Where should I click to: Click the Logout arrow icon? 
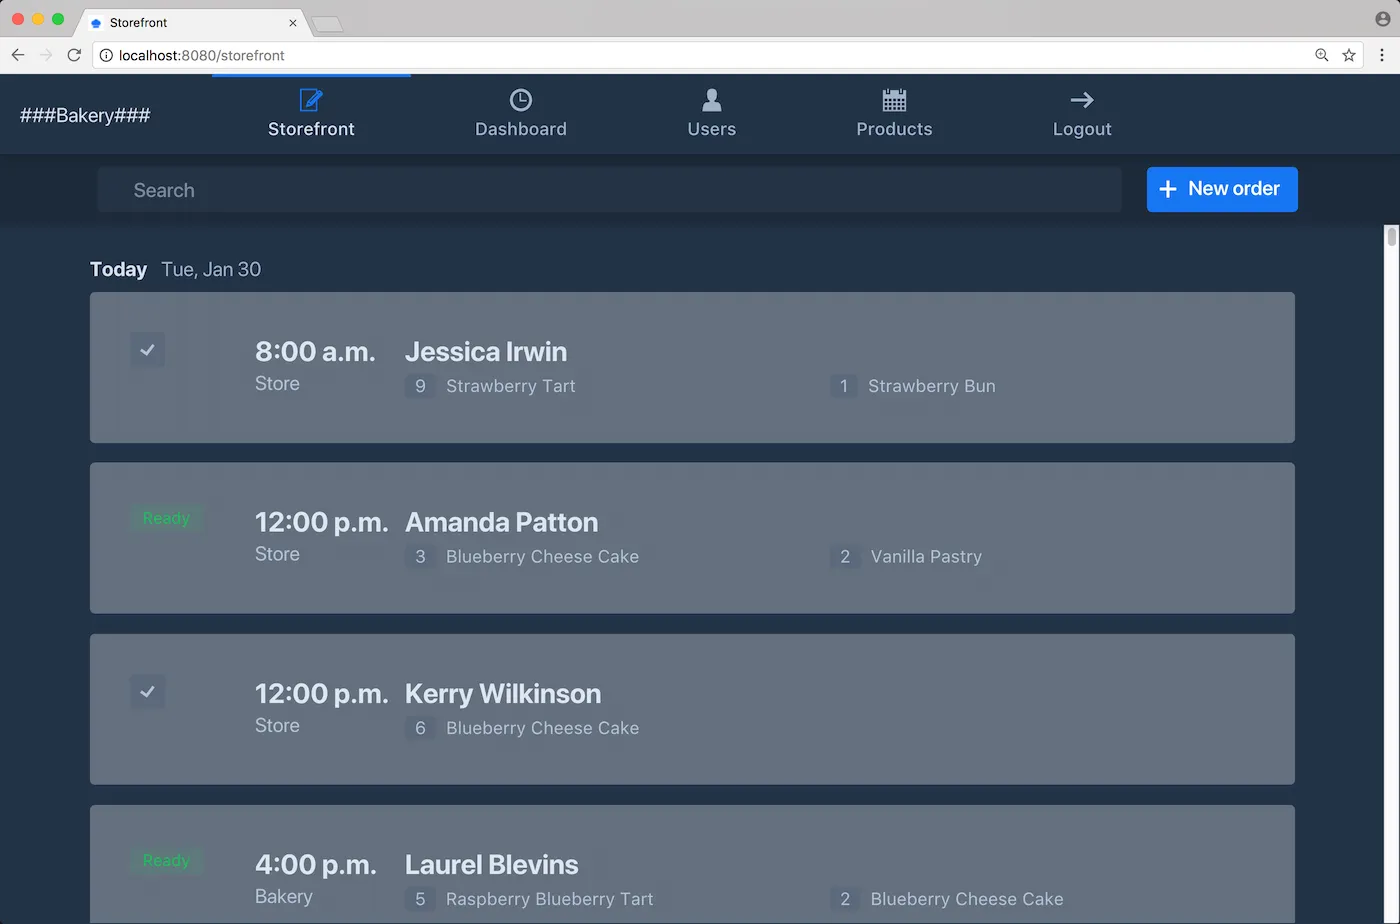click(x=1082, y=100)
